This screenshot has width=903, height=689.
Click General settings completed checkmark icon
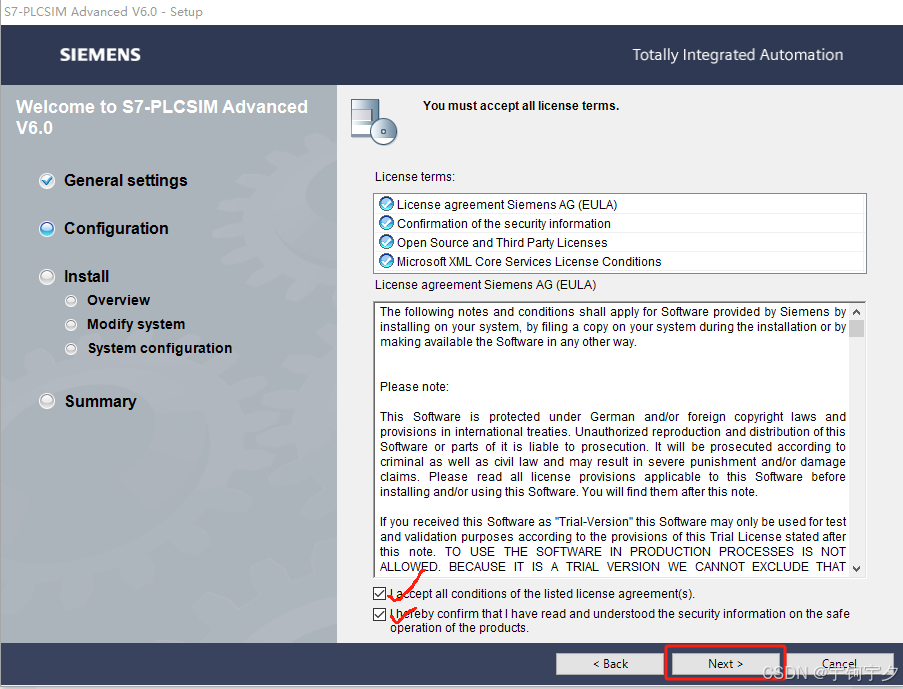click(x=47, y=181)
